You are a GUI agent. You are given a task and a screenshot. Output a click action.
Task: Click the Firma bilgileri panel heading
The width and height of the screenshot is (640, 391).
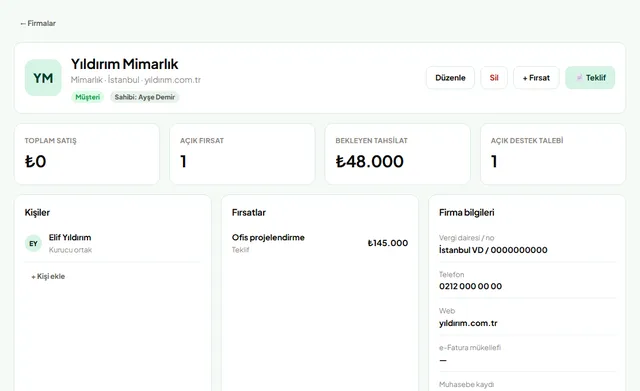[467, 213]
